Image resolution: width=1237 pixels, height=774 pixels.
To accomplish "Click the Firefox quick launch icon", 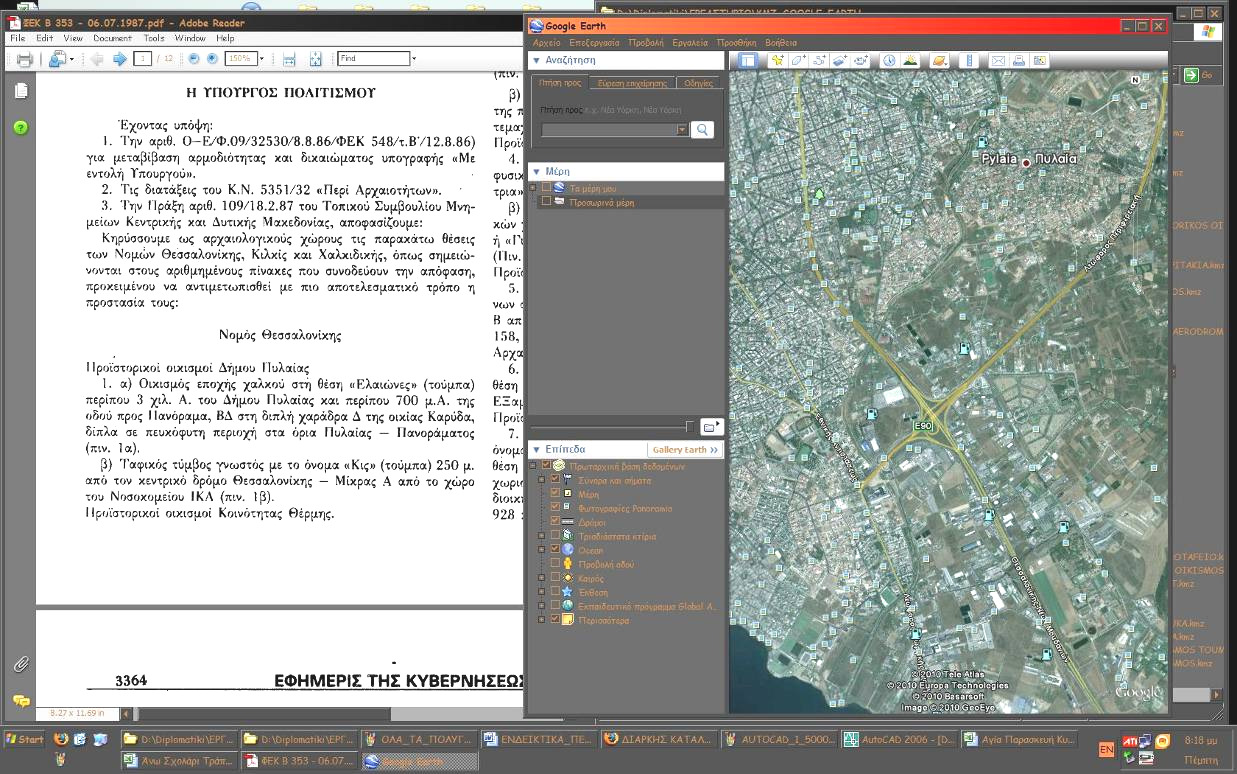I will [x=62, y=740].
